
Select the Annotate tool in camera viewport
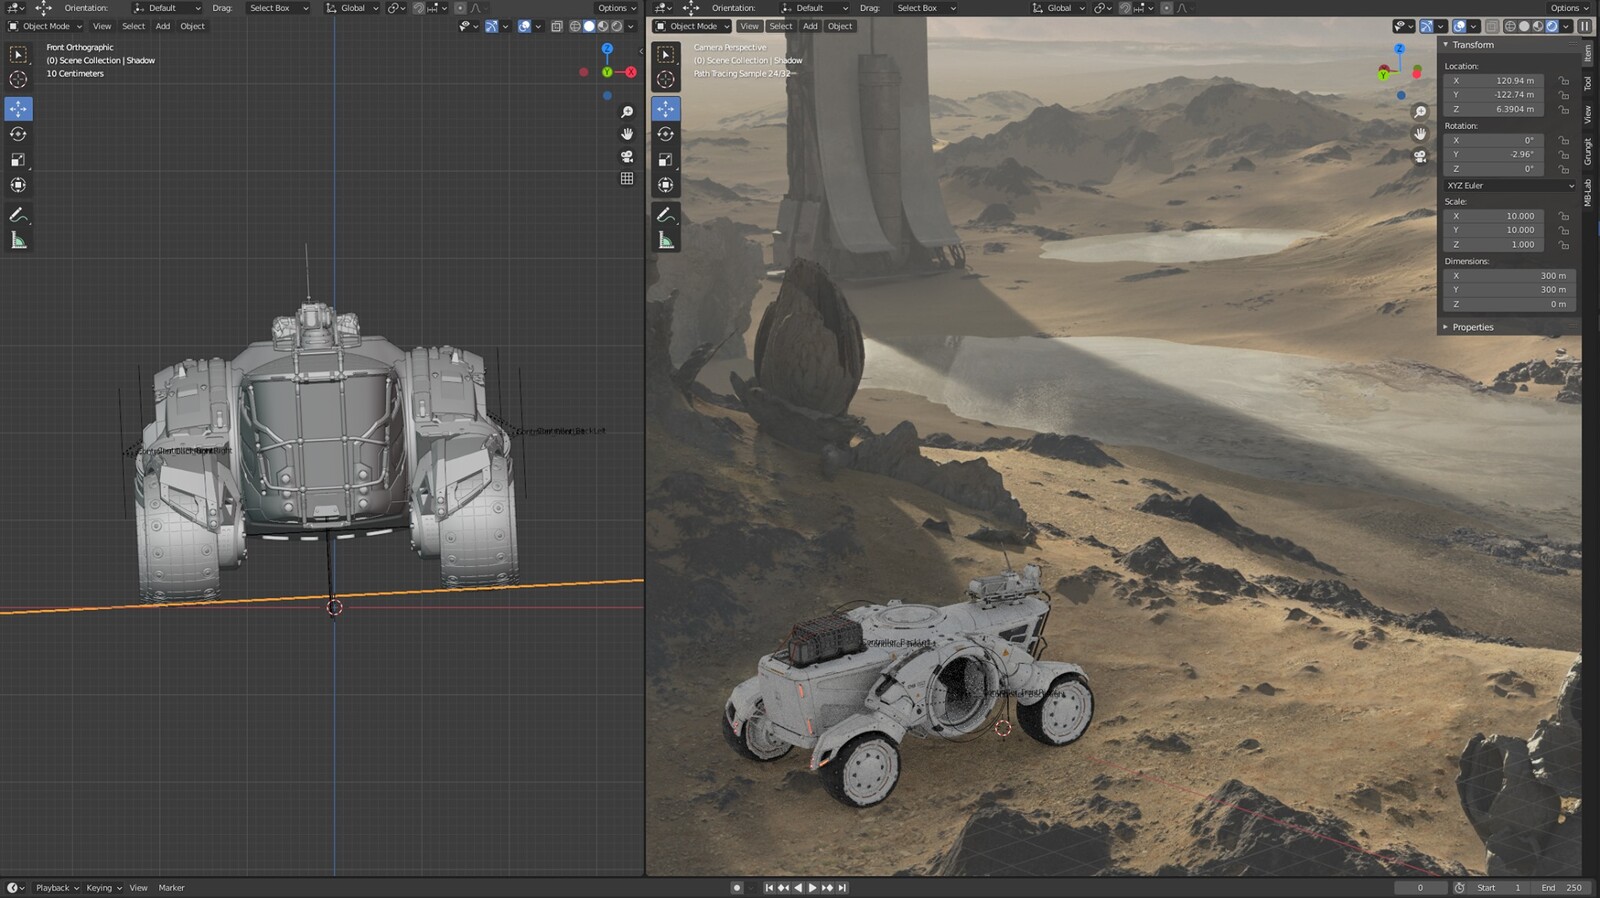666,215
